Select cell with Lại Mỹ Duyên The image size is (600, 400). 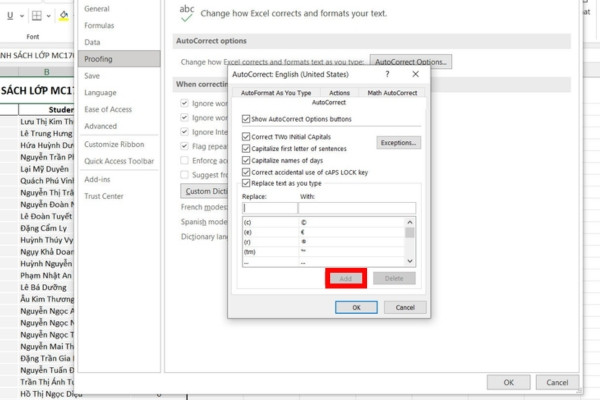[46, 169]
